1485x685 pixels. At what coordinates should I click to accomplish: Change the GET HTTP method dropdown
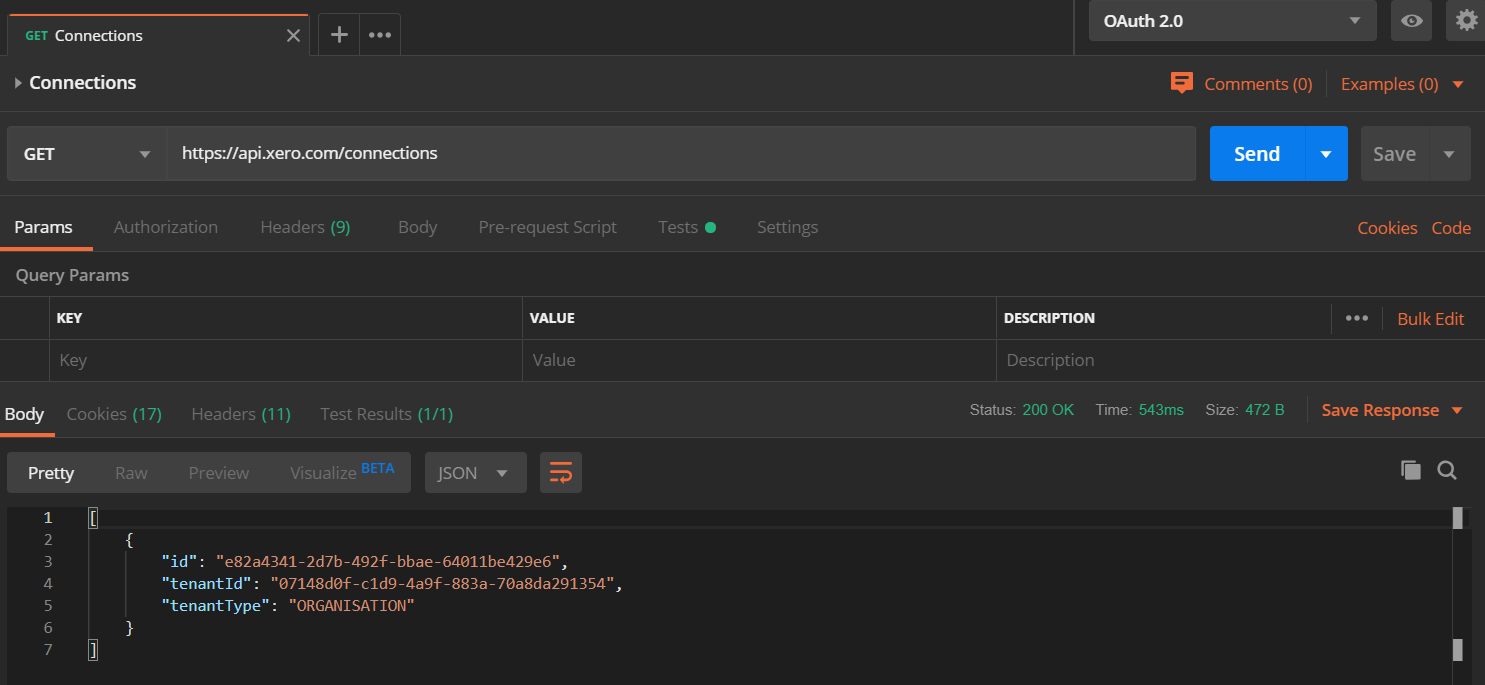[87, 154]
